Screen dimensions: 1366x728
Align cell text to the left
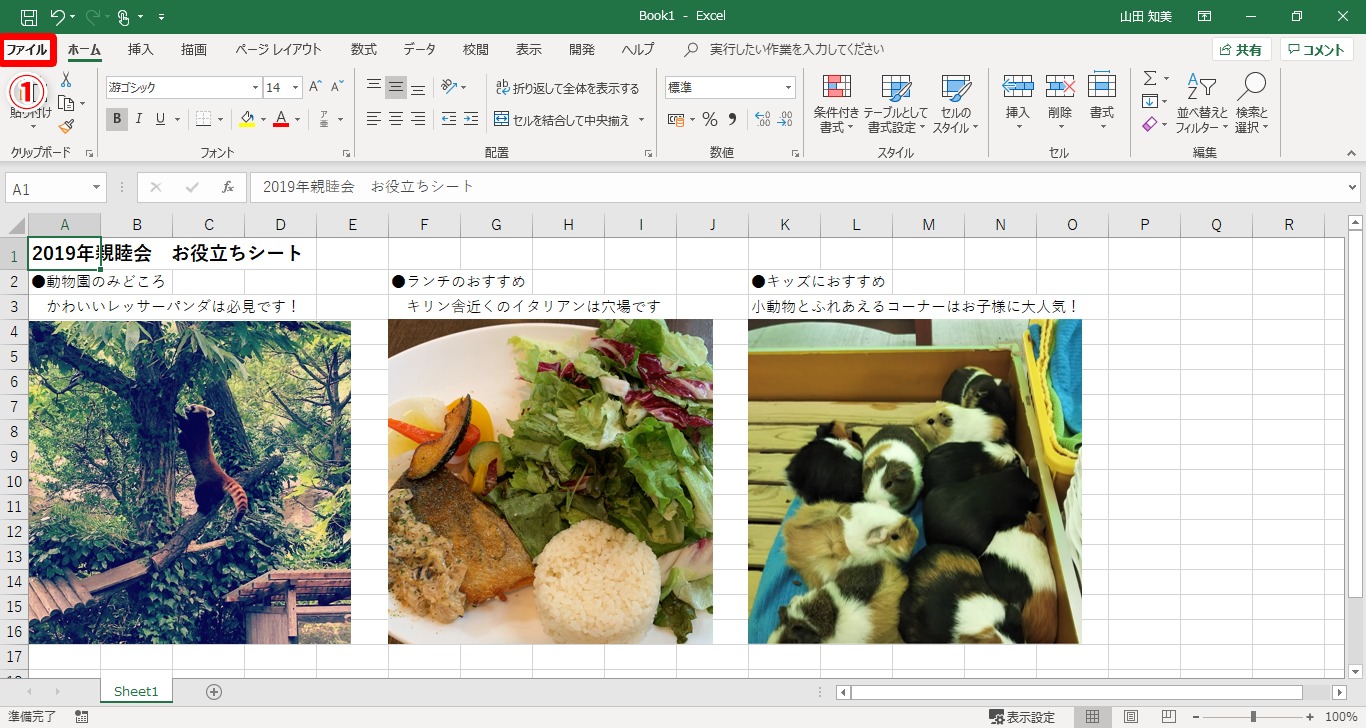click(x=374, y=119)
